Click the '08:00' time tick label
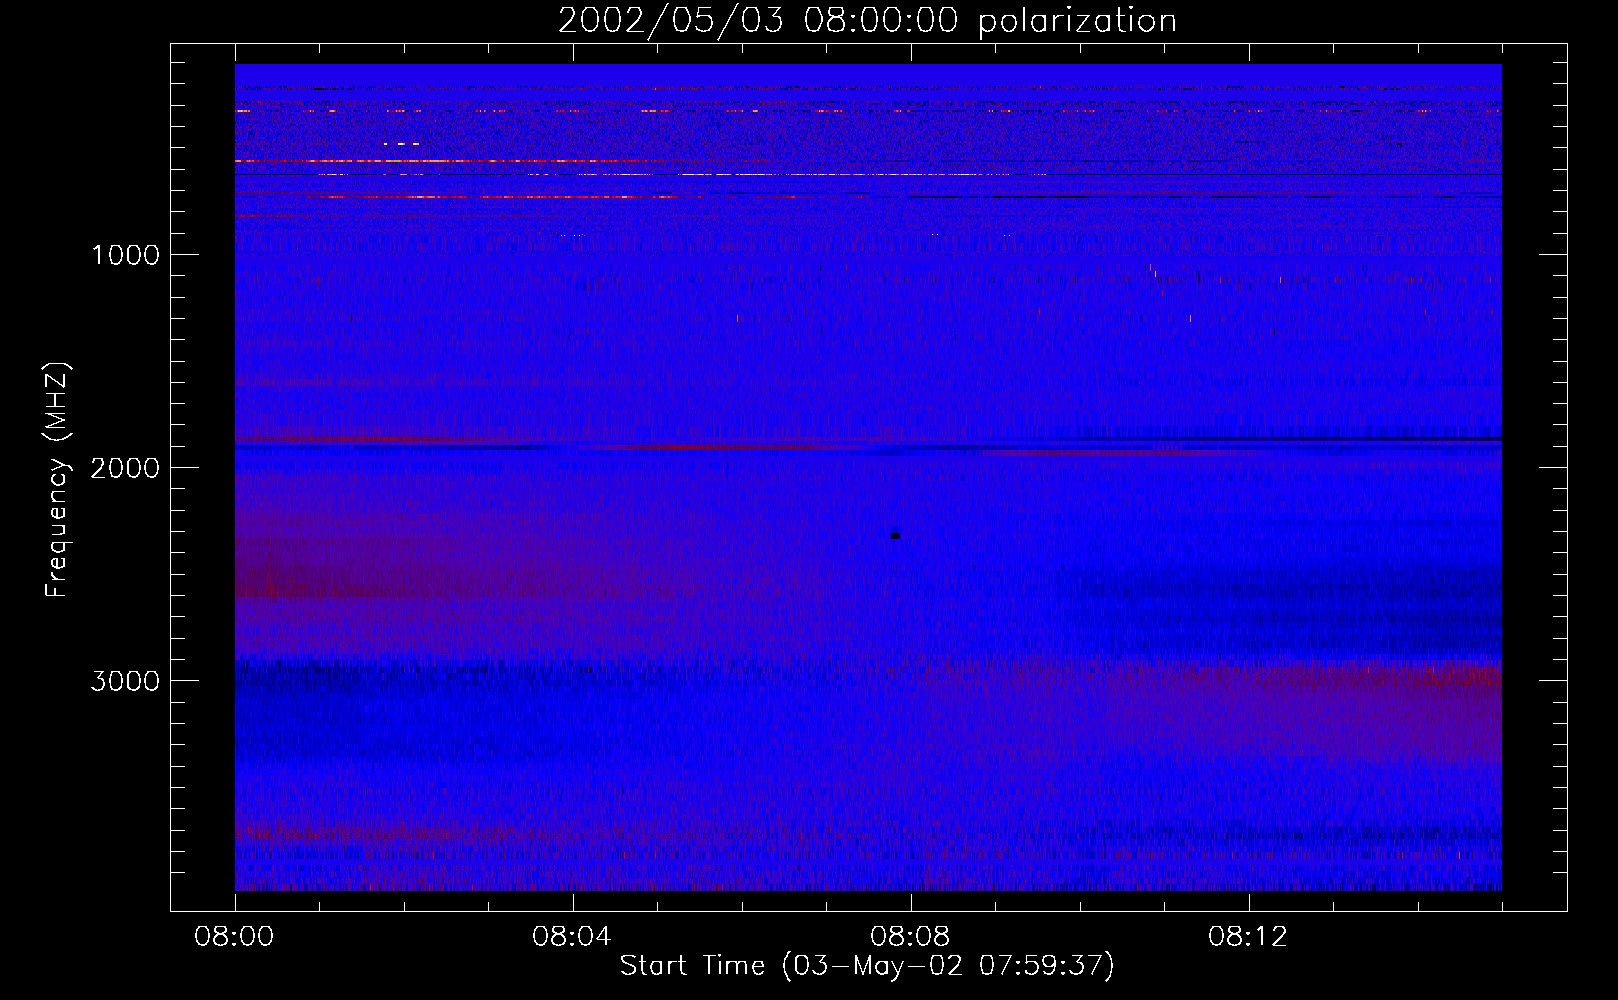The width and height of the screenshot is (1618, 1000). pos(235,937)
